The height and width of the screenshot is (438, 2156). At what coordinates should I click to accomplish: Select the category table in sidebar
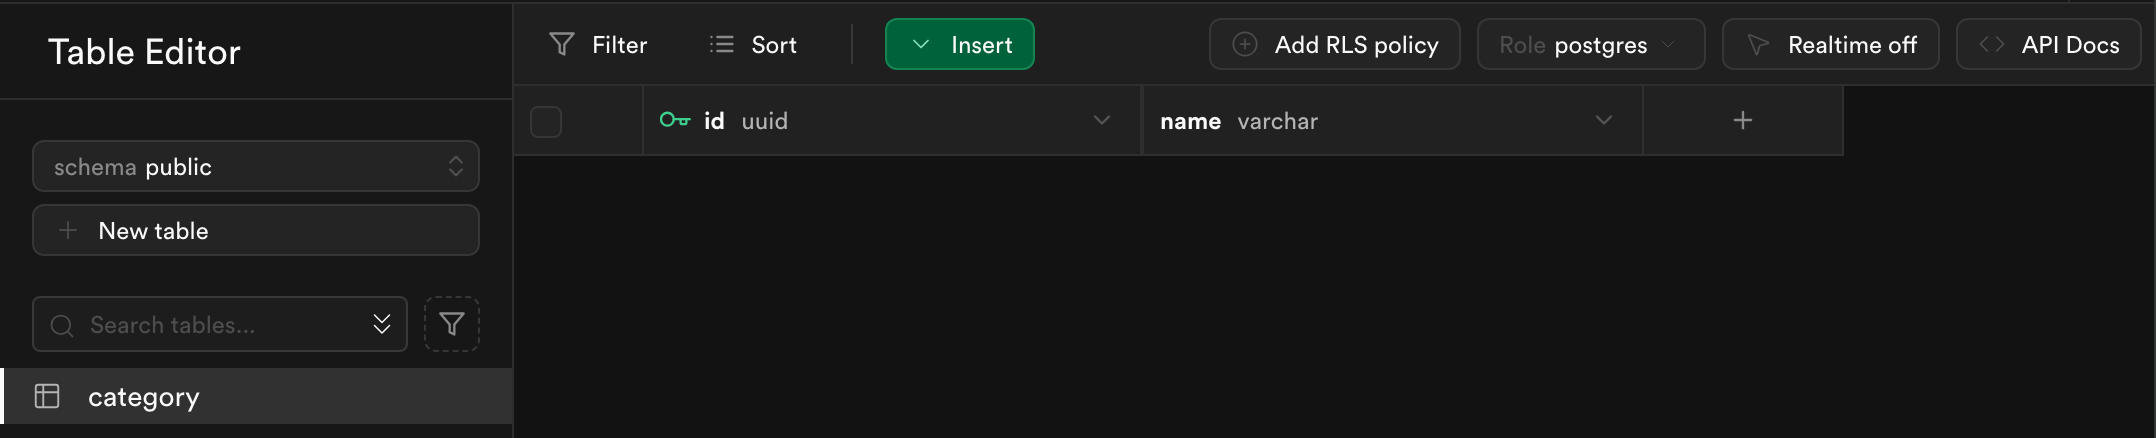(256, 396)
